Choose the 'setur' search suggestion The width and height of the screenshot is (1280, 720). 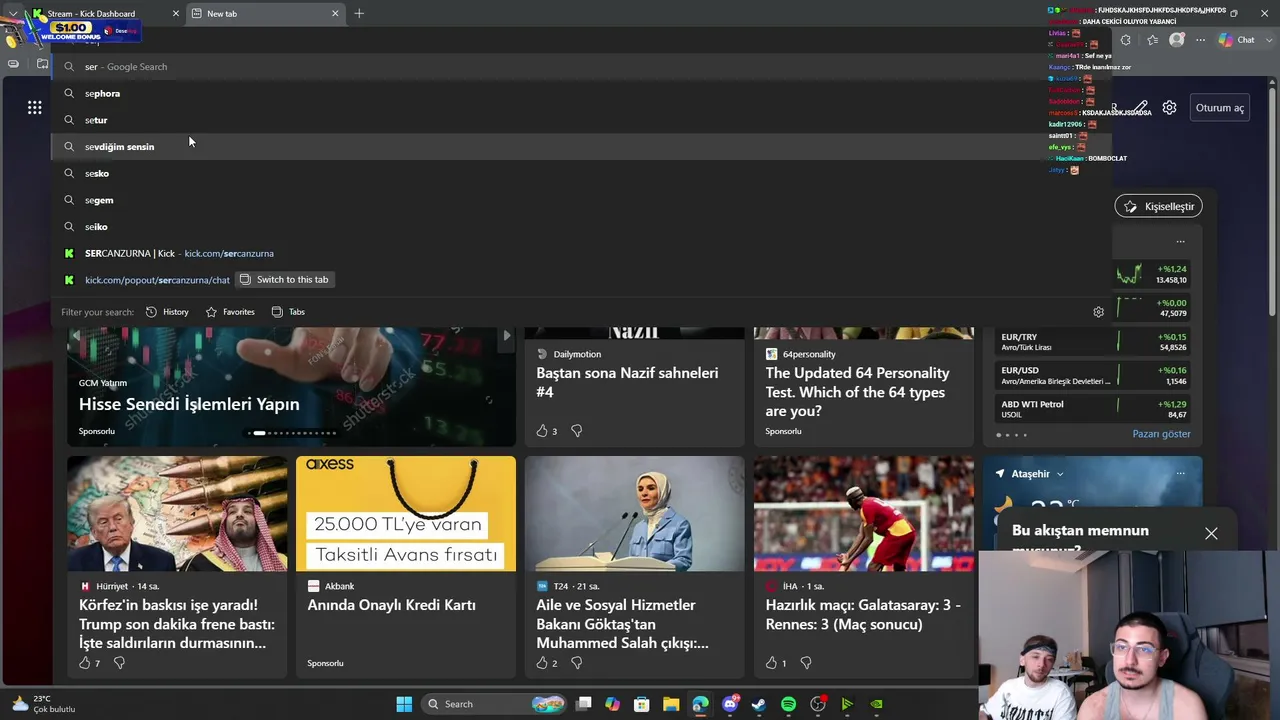coord(580,120)
